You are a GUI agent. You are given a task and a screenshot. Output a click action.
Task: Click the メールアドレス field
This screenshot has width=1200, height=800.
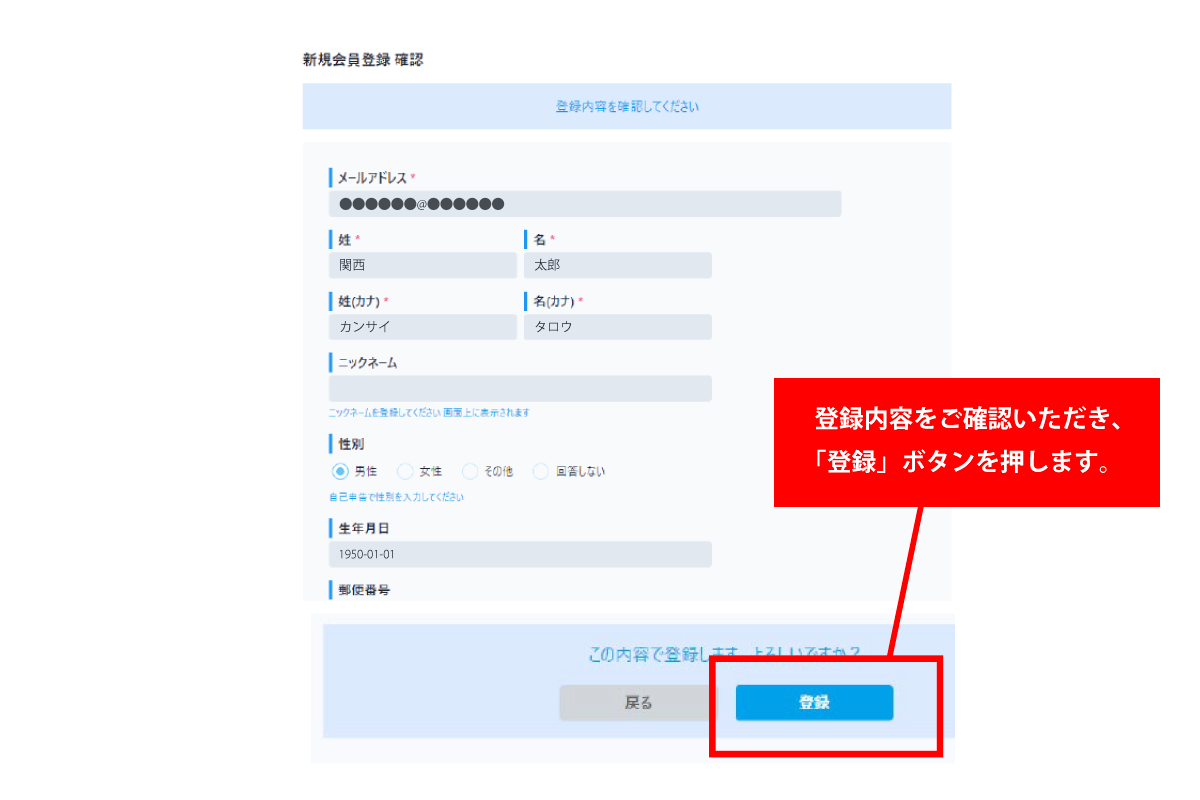click(x=584, y=204)
